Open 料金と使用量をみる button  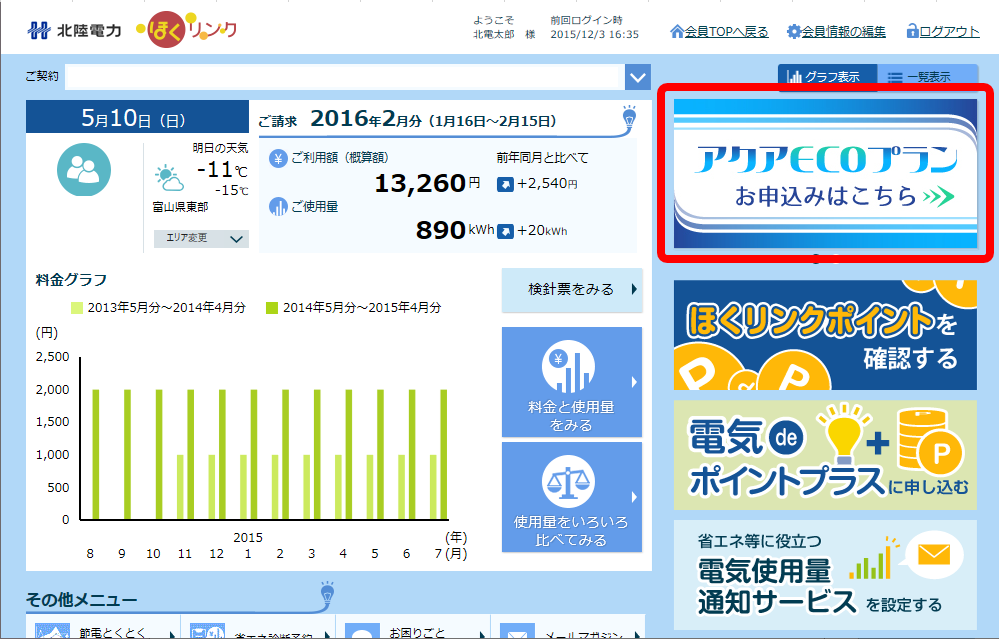571,382
